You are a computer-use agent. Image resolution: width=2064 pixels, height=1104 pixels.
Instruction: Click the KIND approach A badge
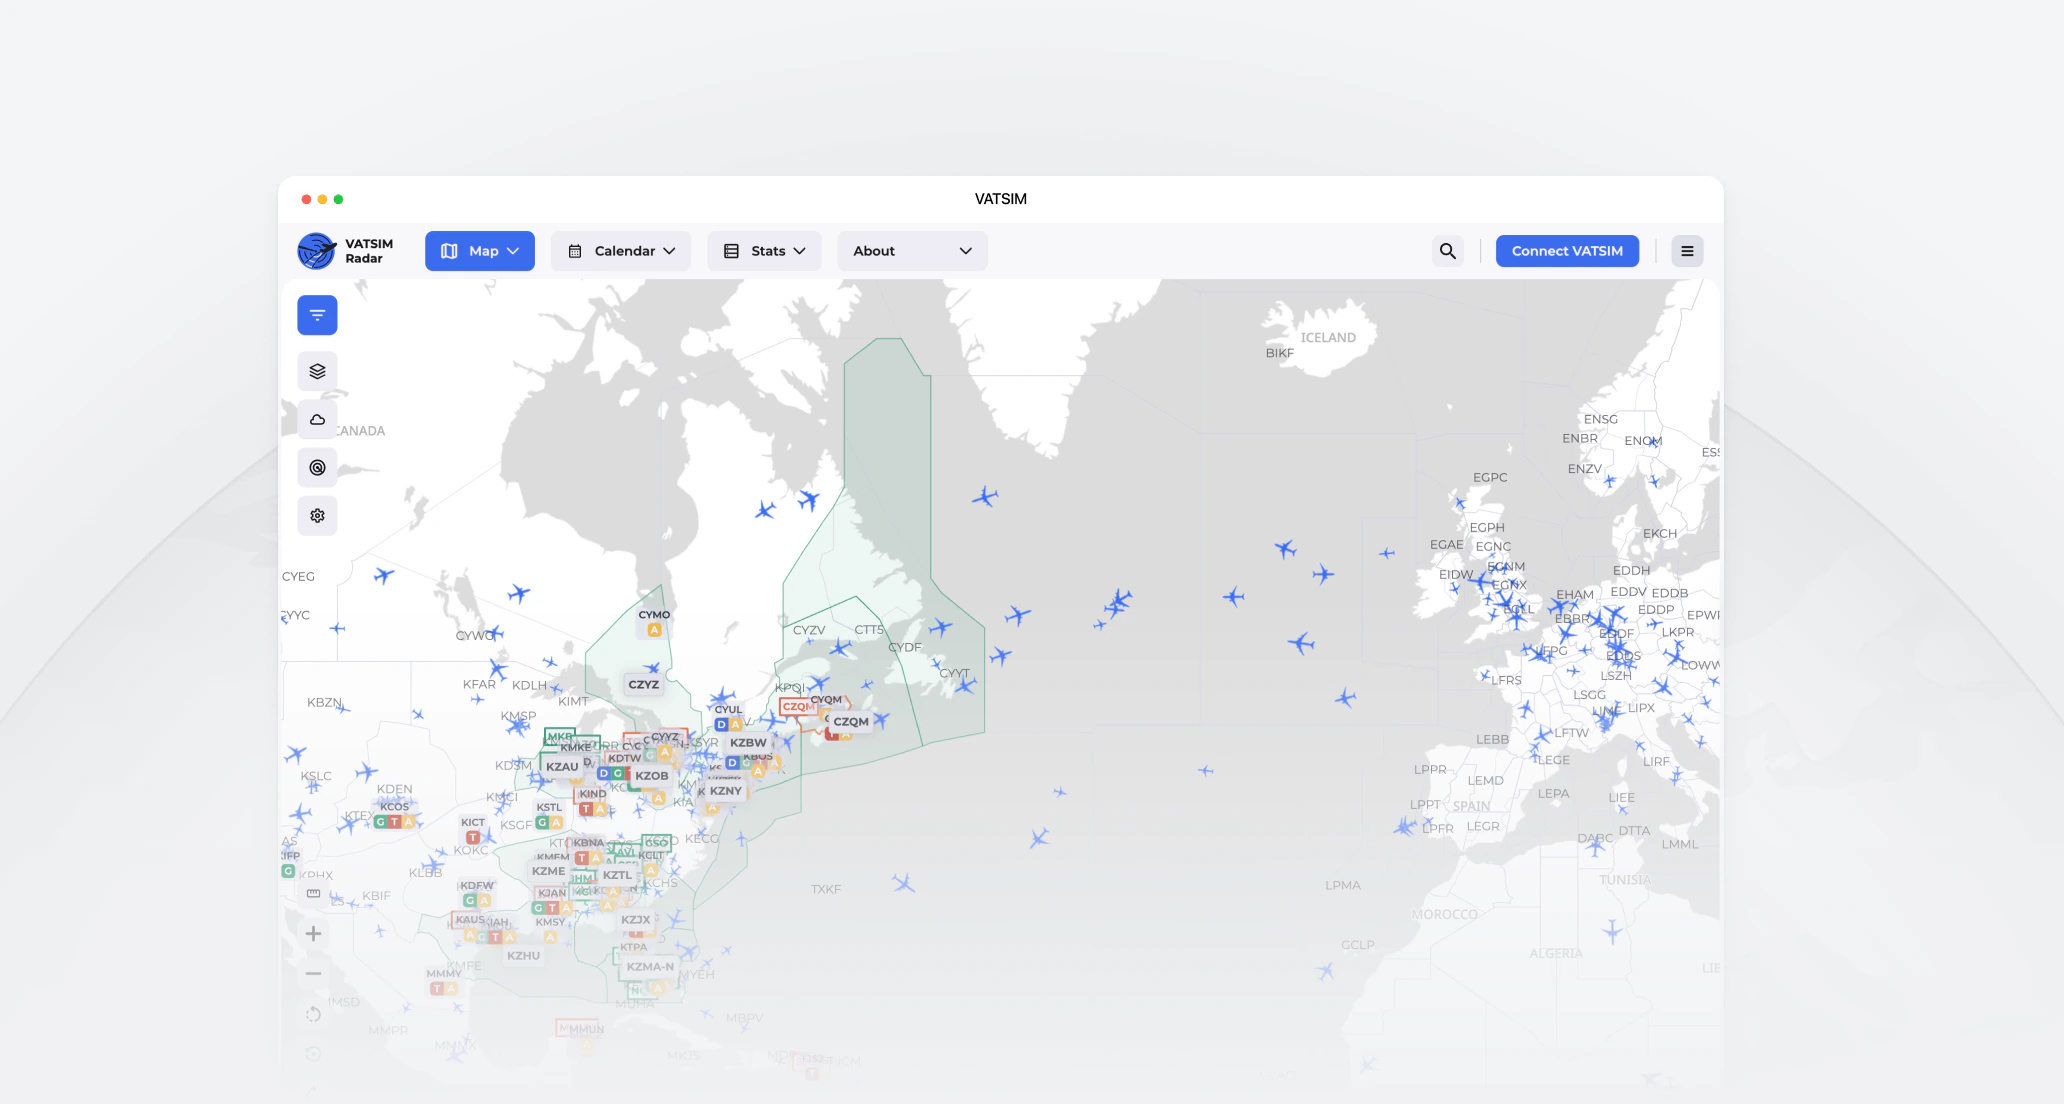point(600,809)
